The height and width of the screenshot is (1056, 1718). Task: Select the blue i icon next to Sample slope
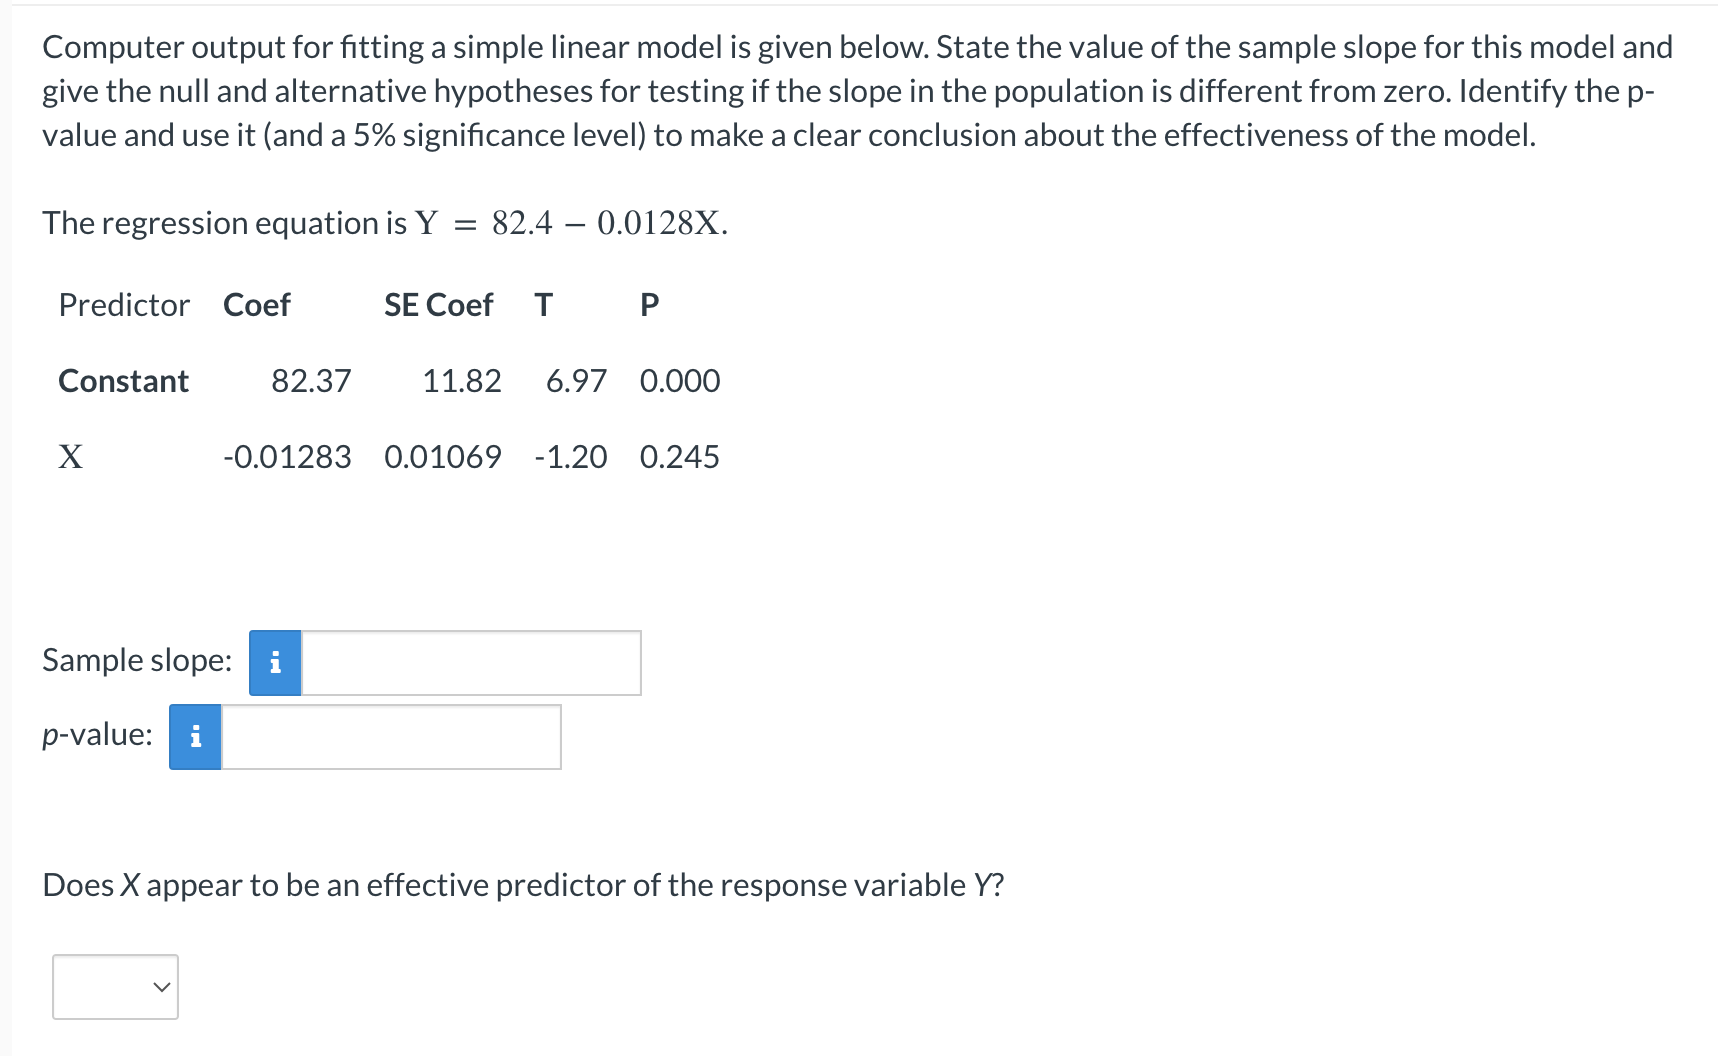tap(274, 662)
